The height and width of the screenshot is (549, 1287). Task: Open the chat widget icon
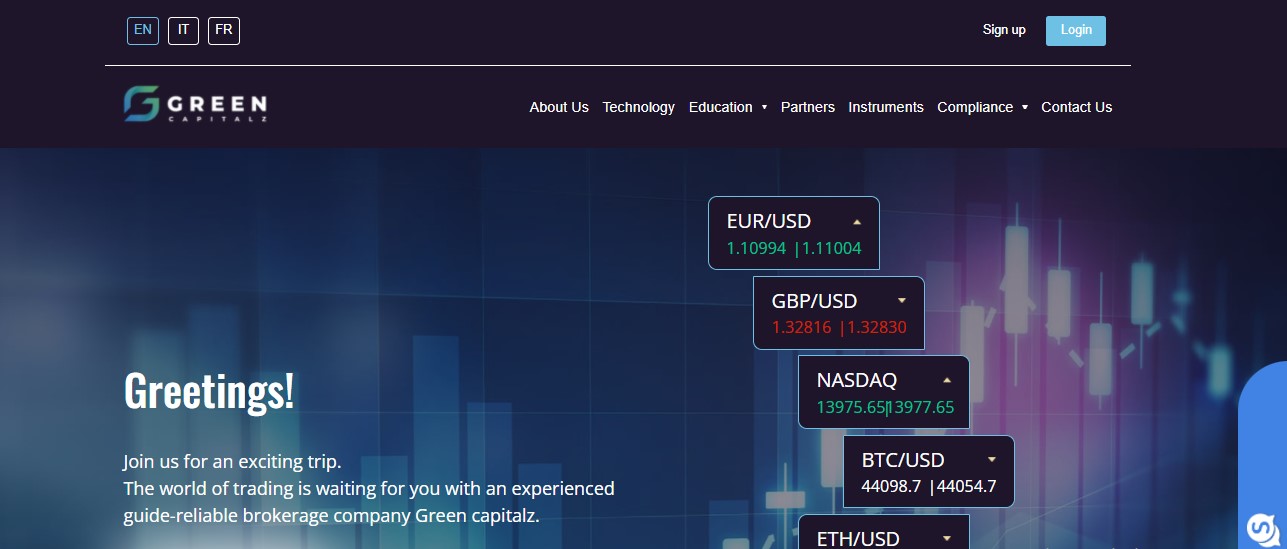(x=1262, y=528)
